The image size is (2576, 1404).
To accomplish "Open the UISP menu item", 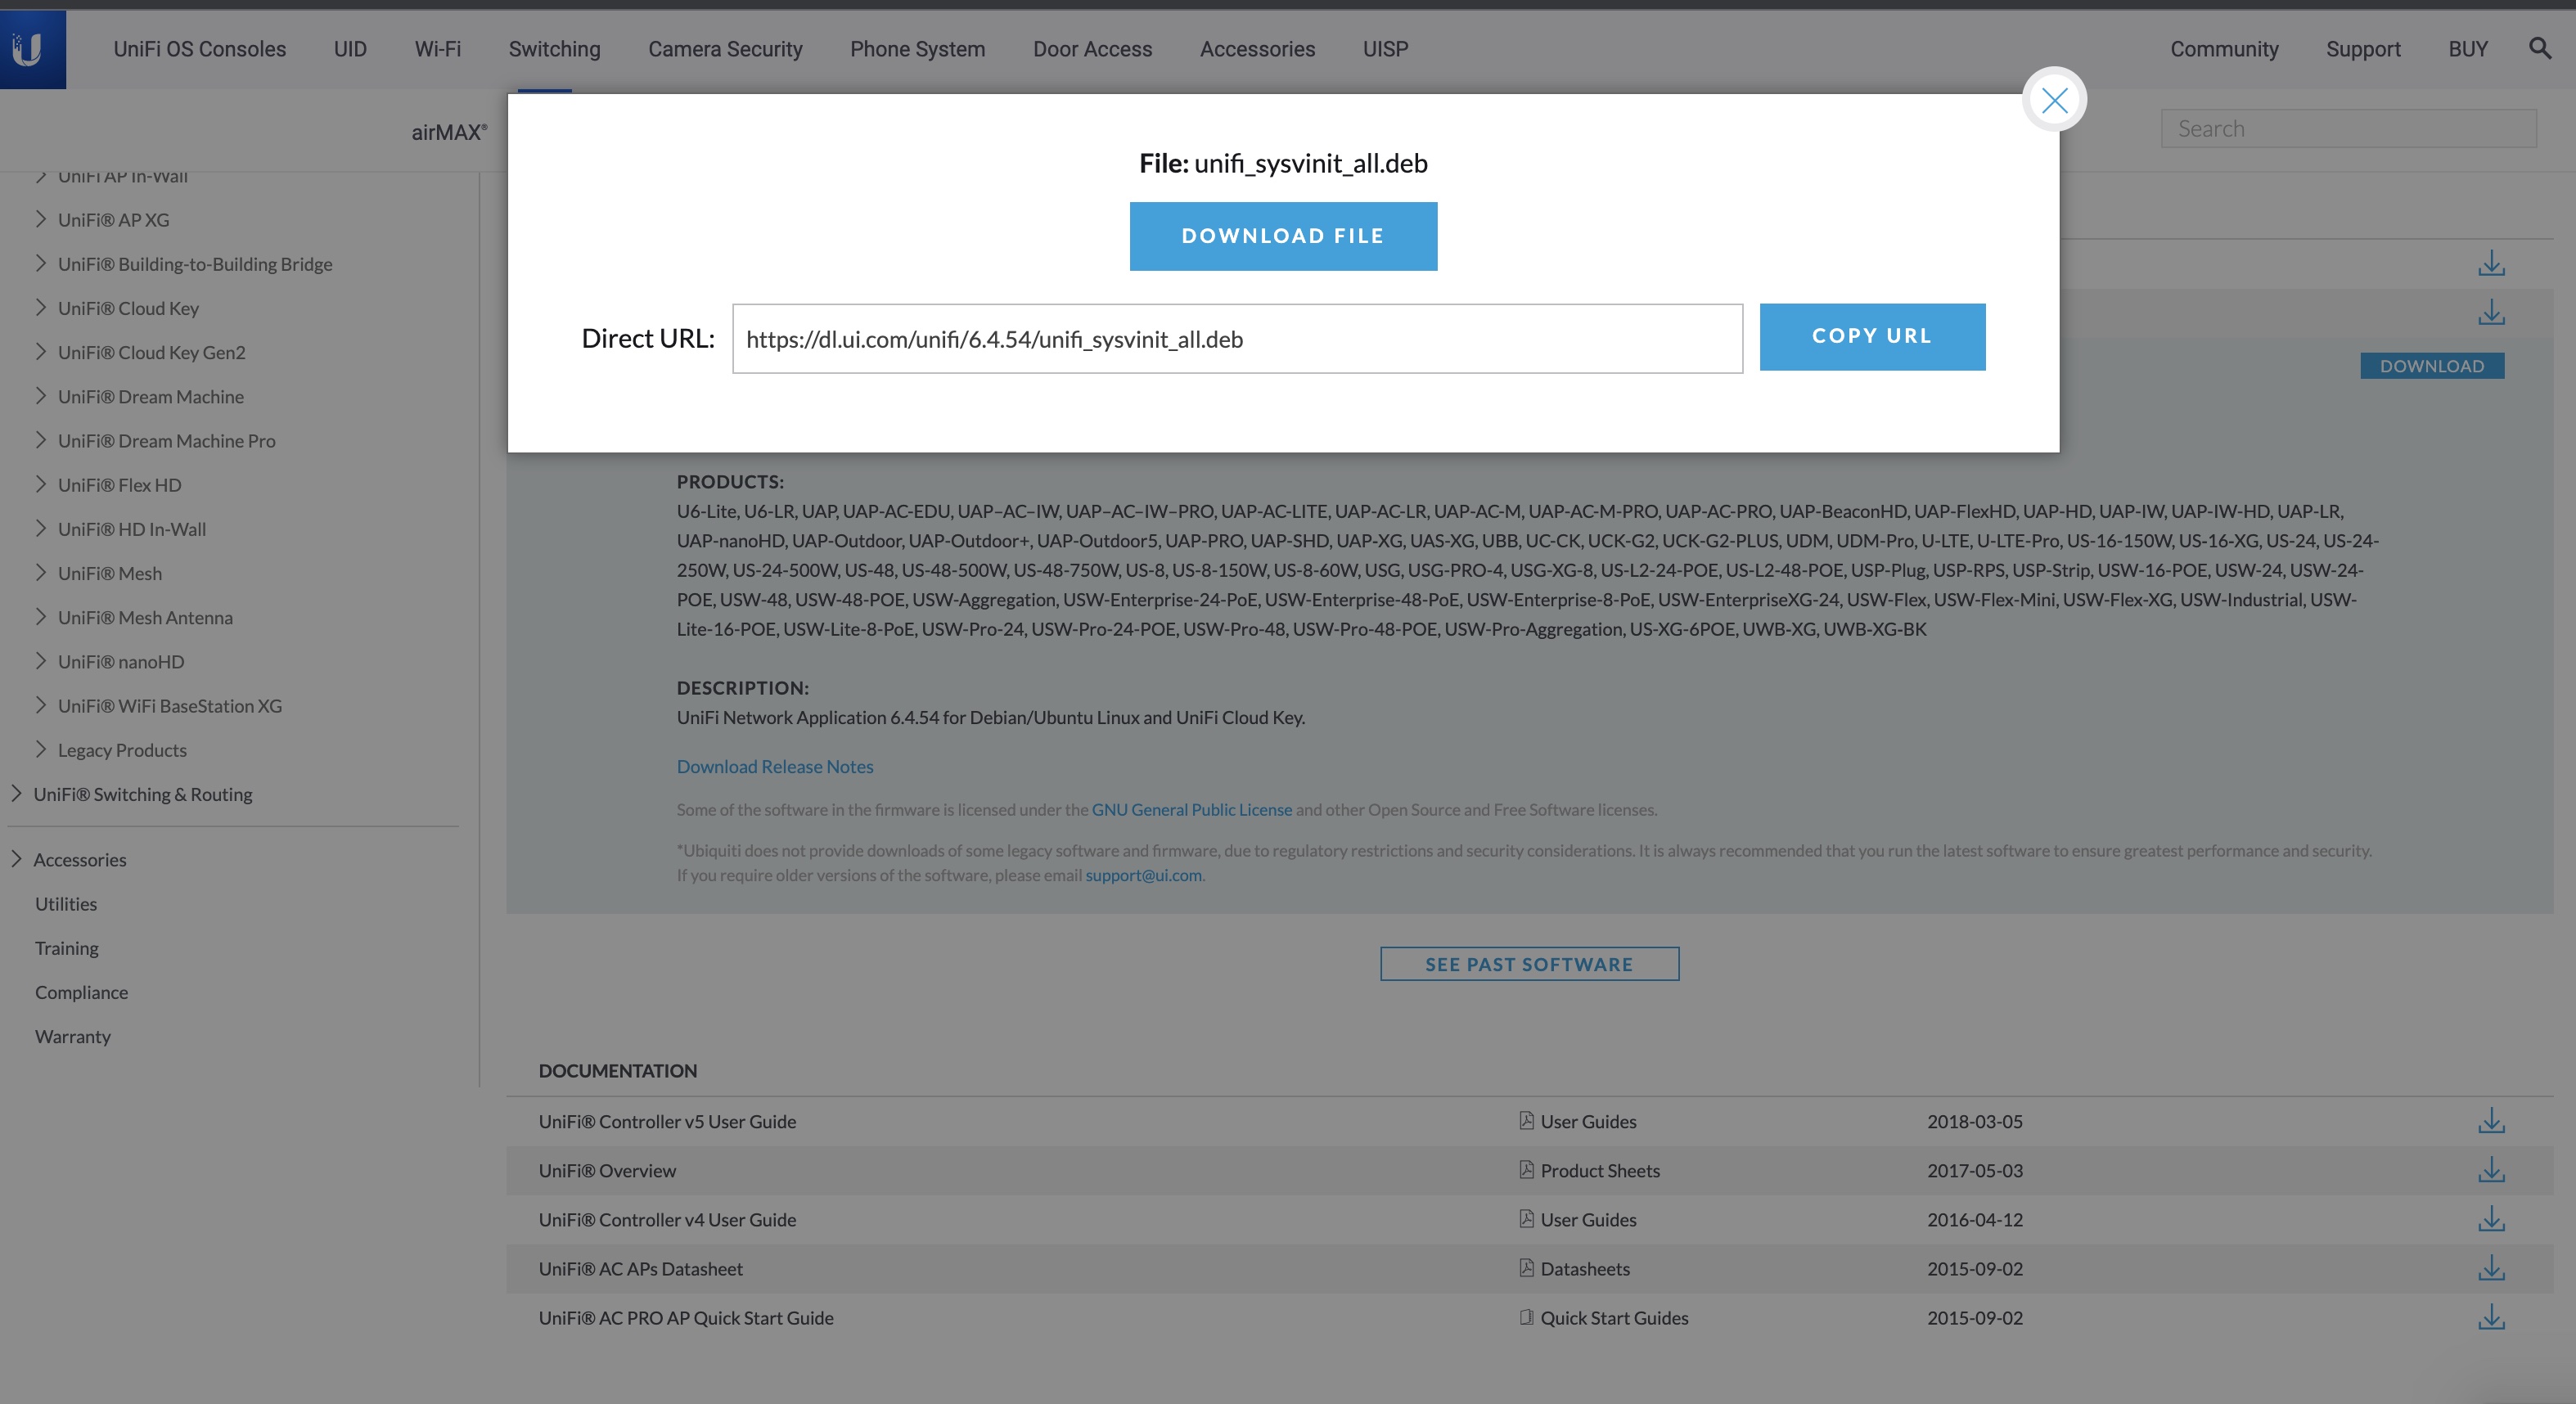I will click(1385, 49).
